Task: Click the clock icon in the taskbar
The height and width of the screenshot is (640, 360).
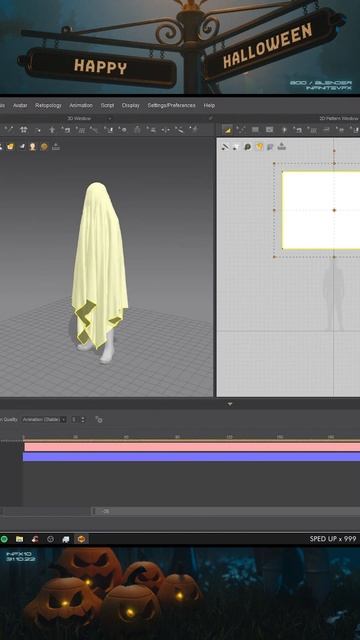Action: [x=51, y=539]
